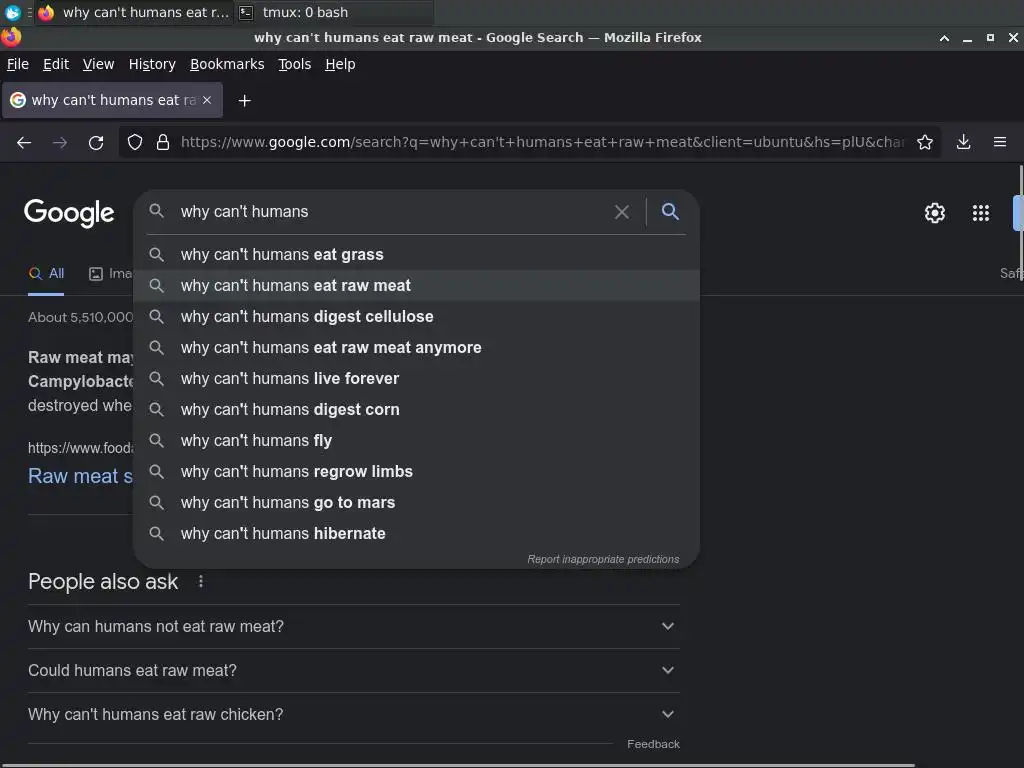Open Firefox downloads panel
Image resolution: width=1024 pixels, height=768 pixels.
[x=963, y=142]
